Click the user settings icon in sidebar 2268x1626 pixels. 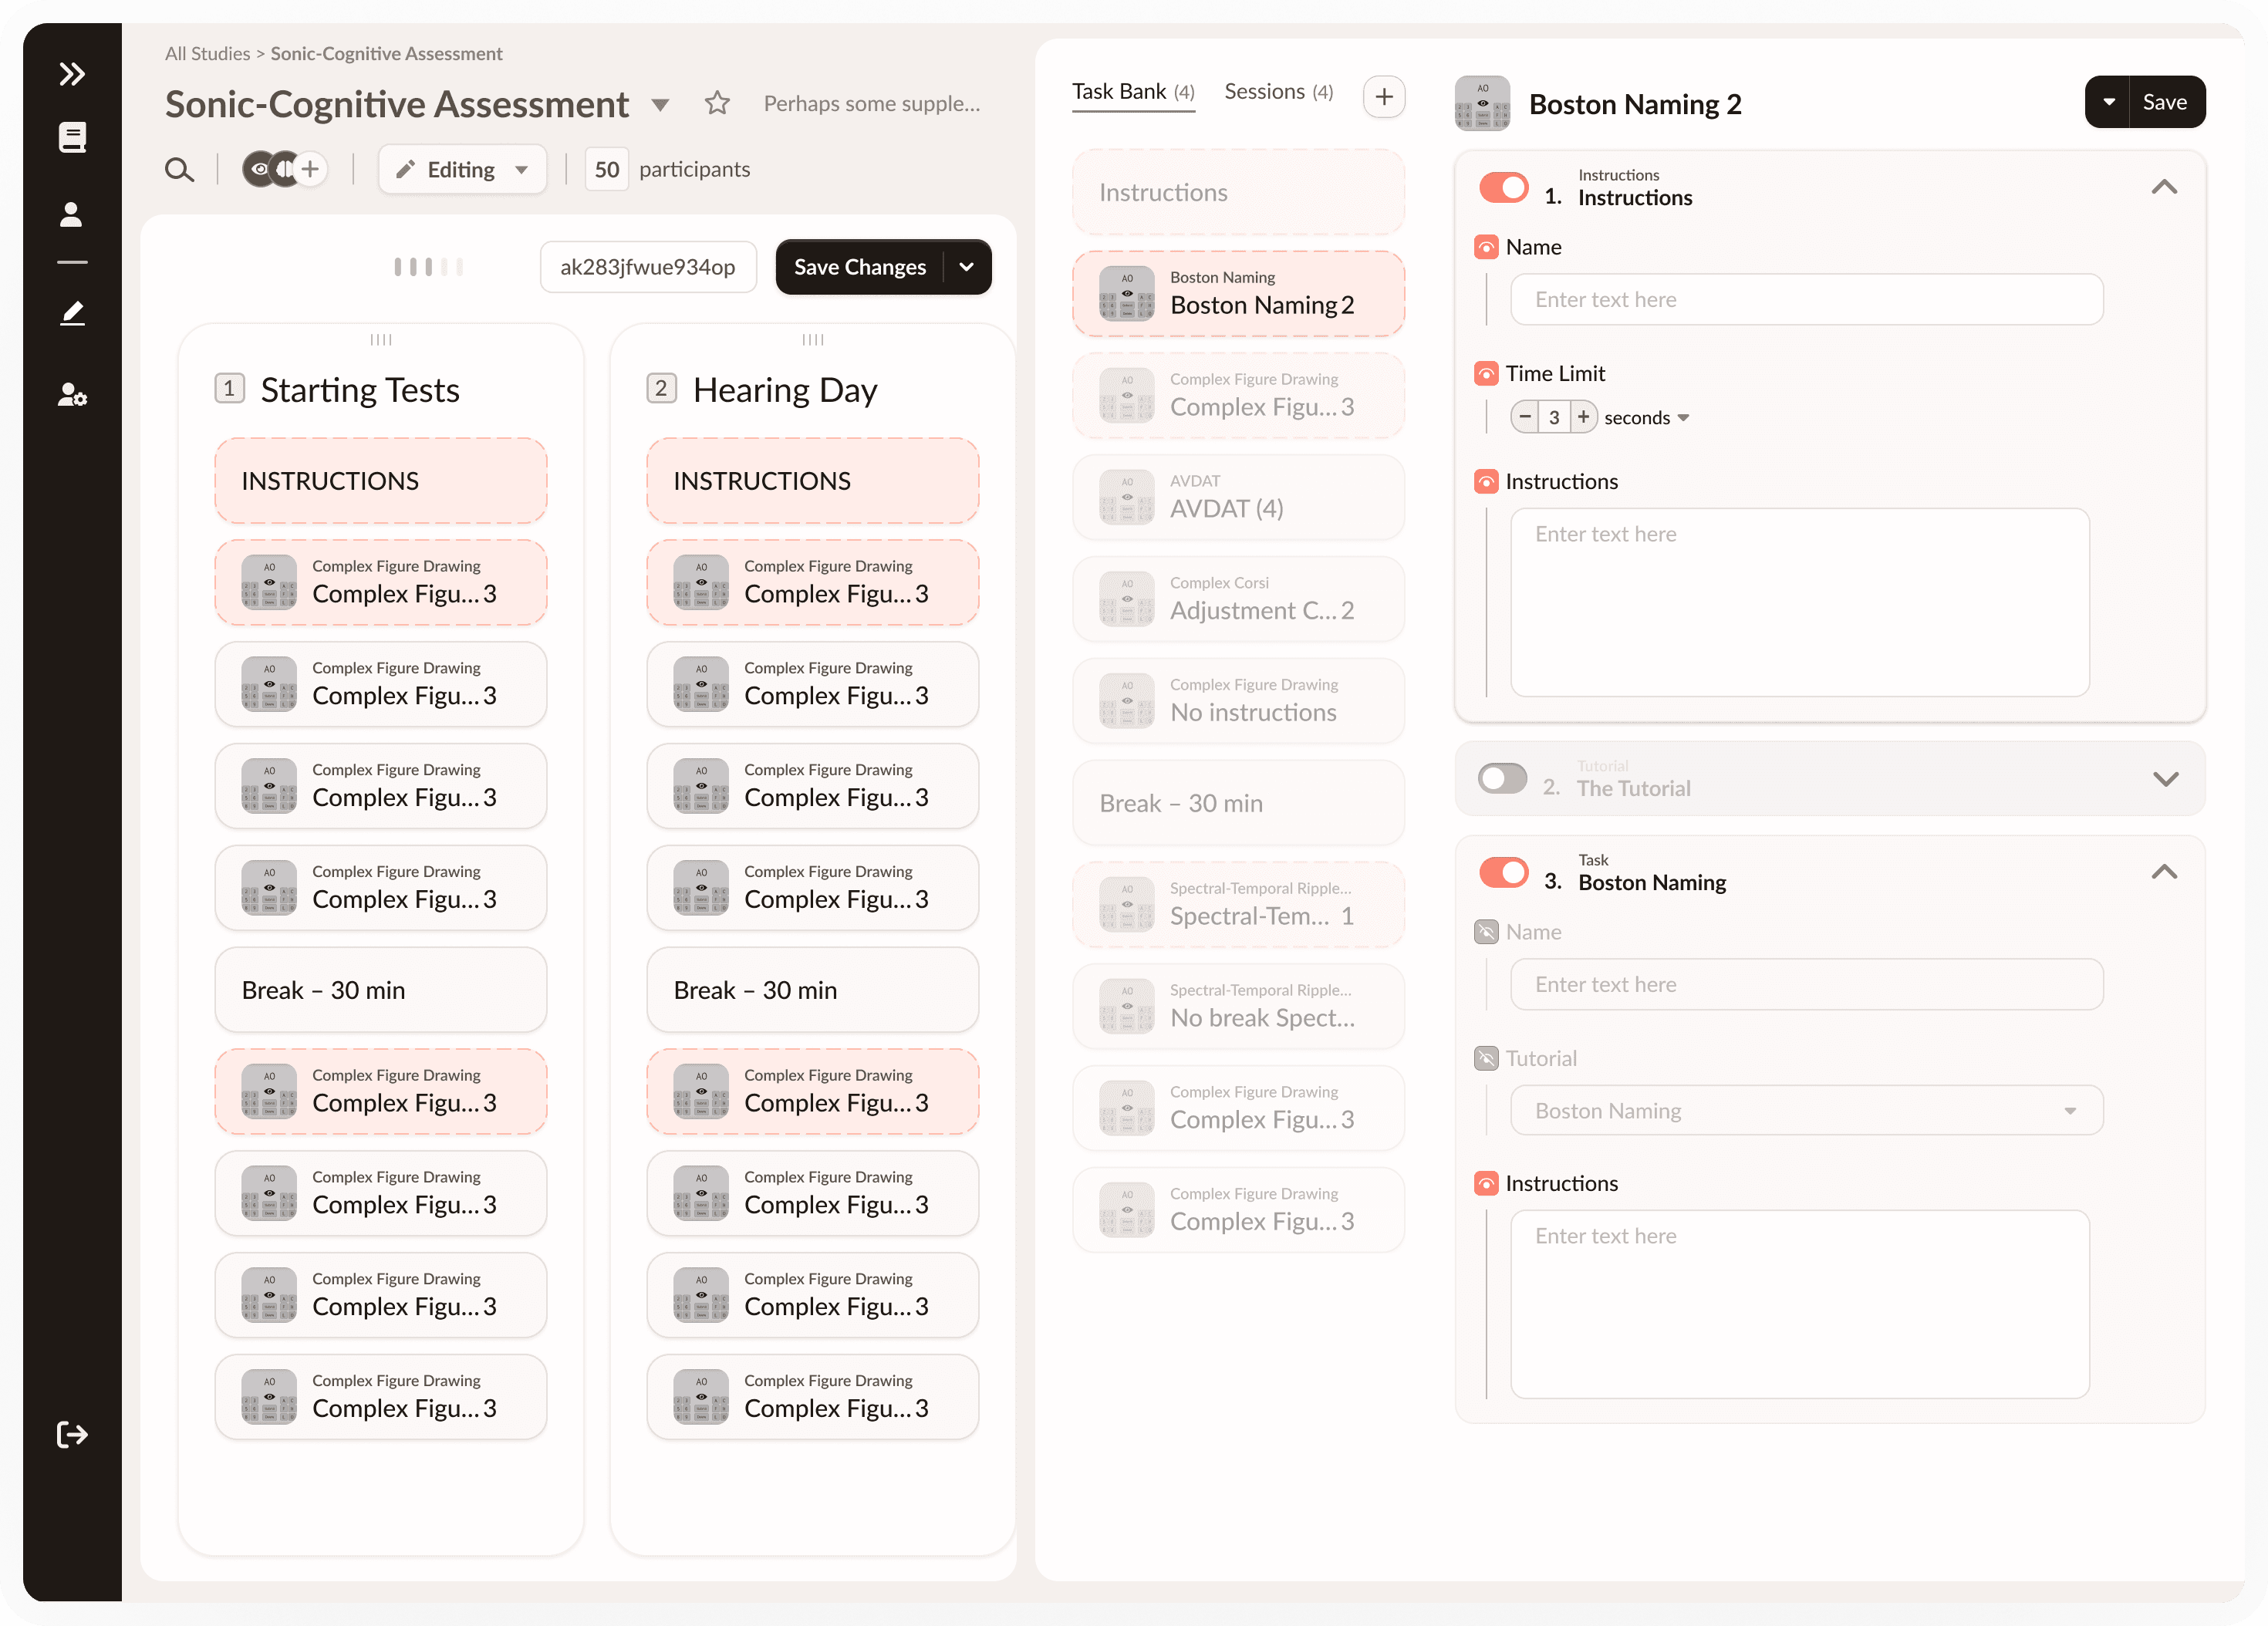tap(72, 395)
